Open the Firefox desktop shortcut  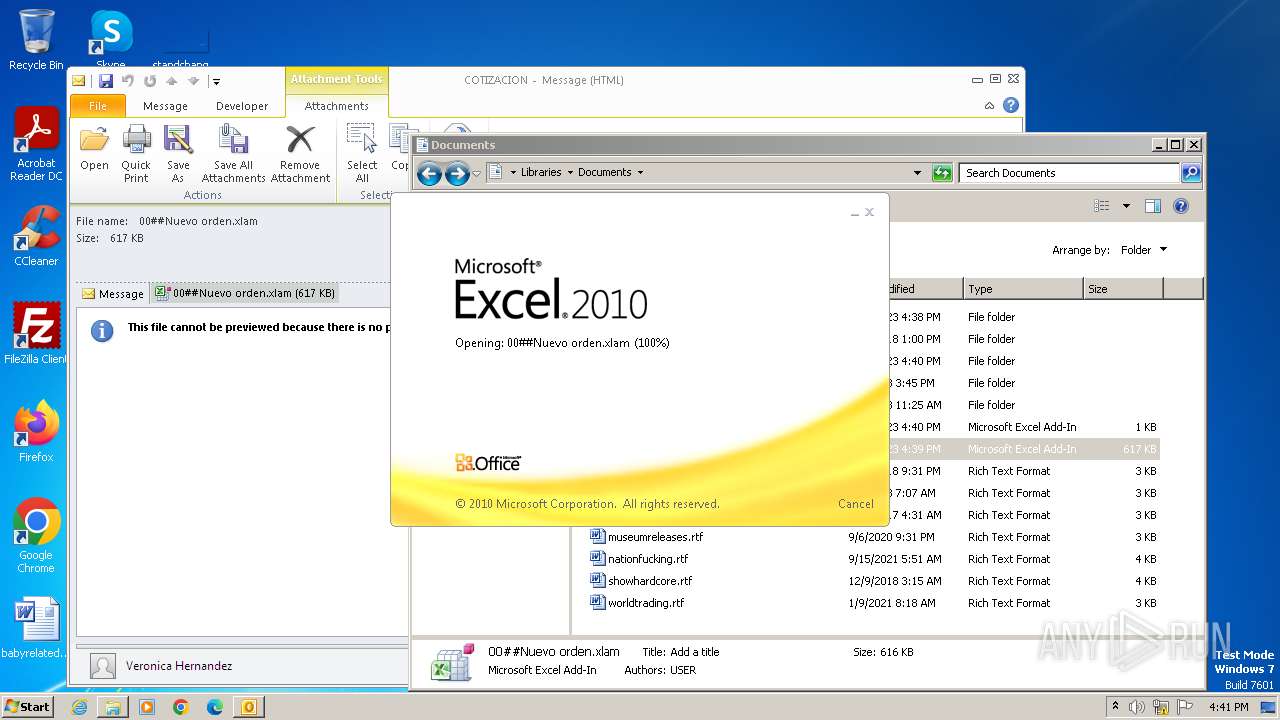tap(36, 432)
